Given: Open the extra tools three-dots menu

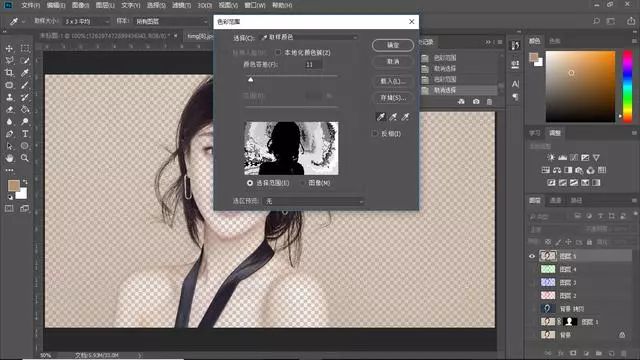Looking at the screenshot, I should 9,170.
